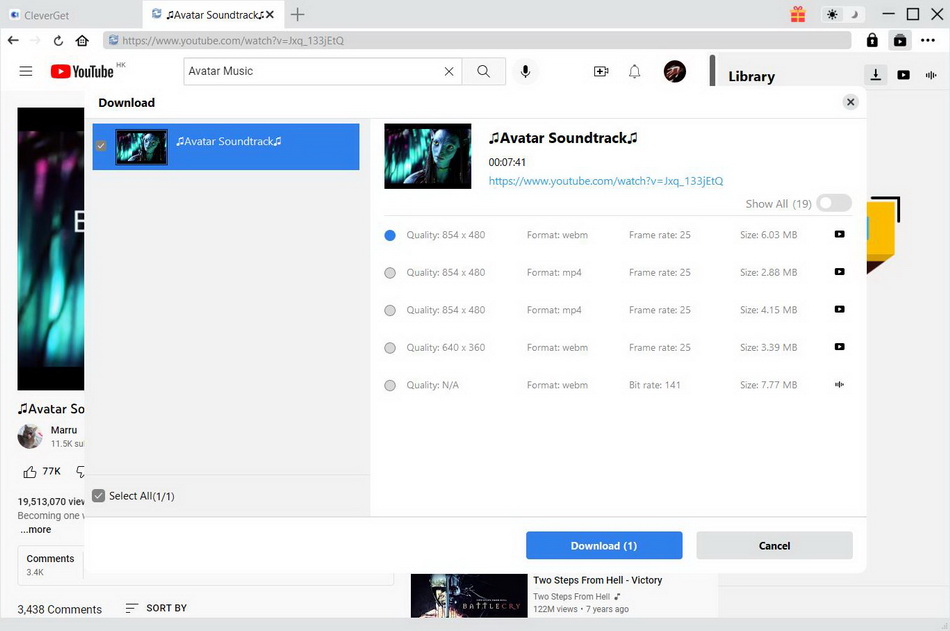This screenshot has height=631, width=950.
Task: Open the Library downloading tab arrow icon
Action: click(x=875, y=75)
